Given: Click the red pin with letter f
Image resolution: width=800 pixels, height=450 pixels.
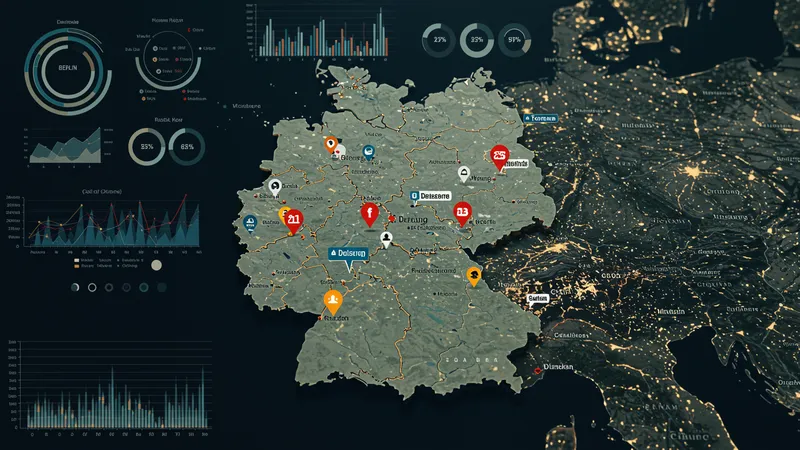Looking at the screenshot, I should (369, 213).
